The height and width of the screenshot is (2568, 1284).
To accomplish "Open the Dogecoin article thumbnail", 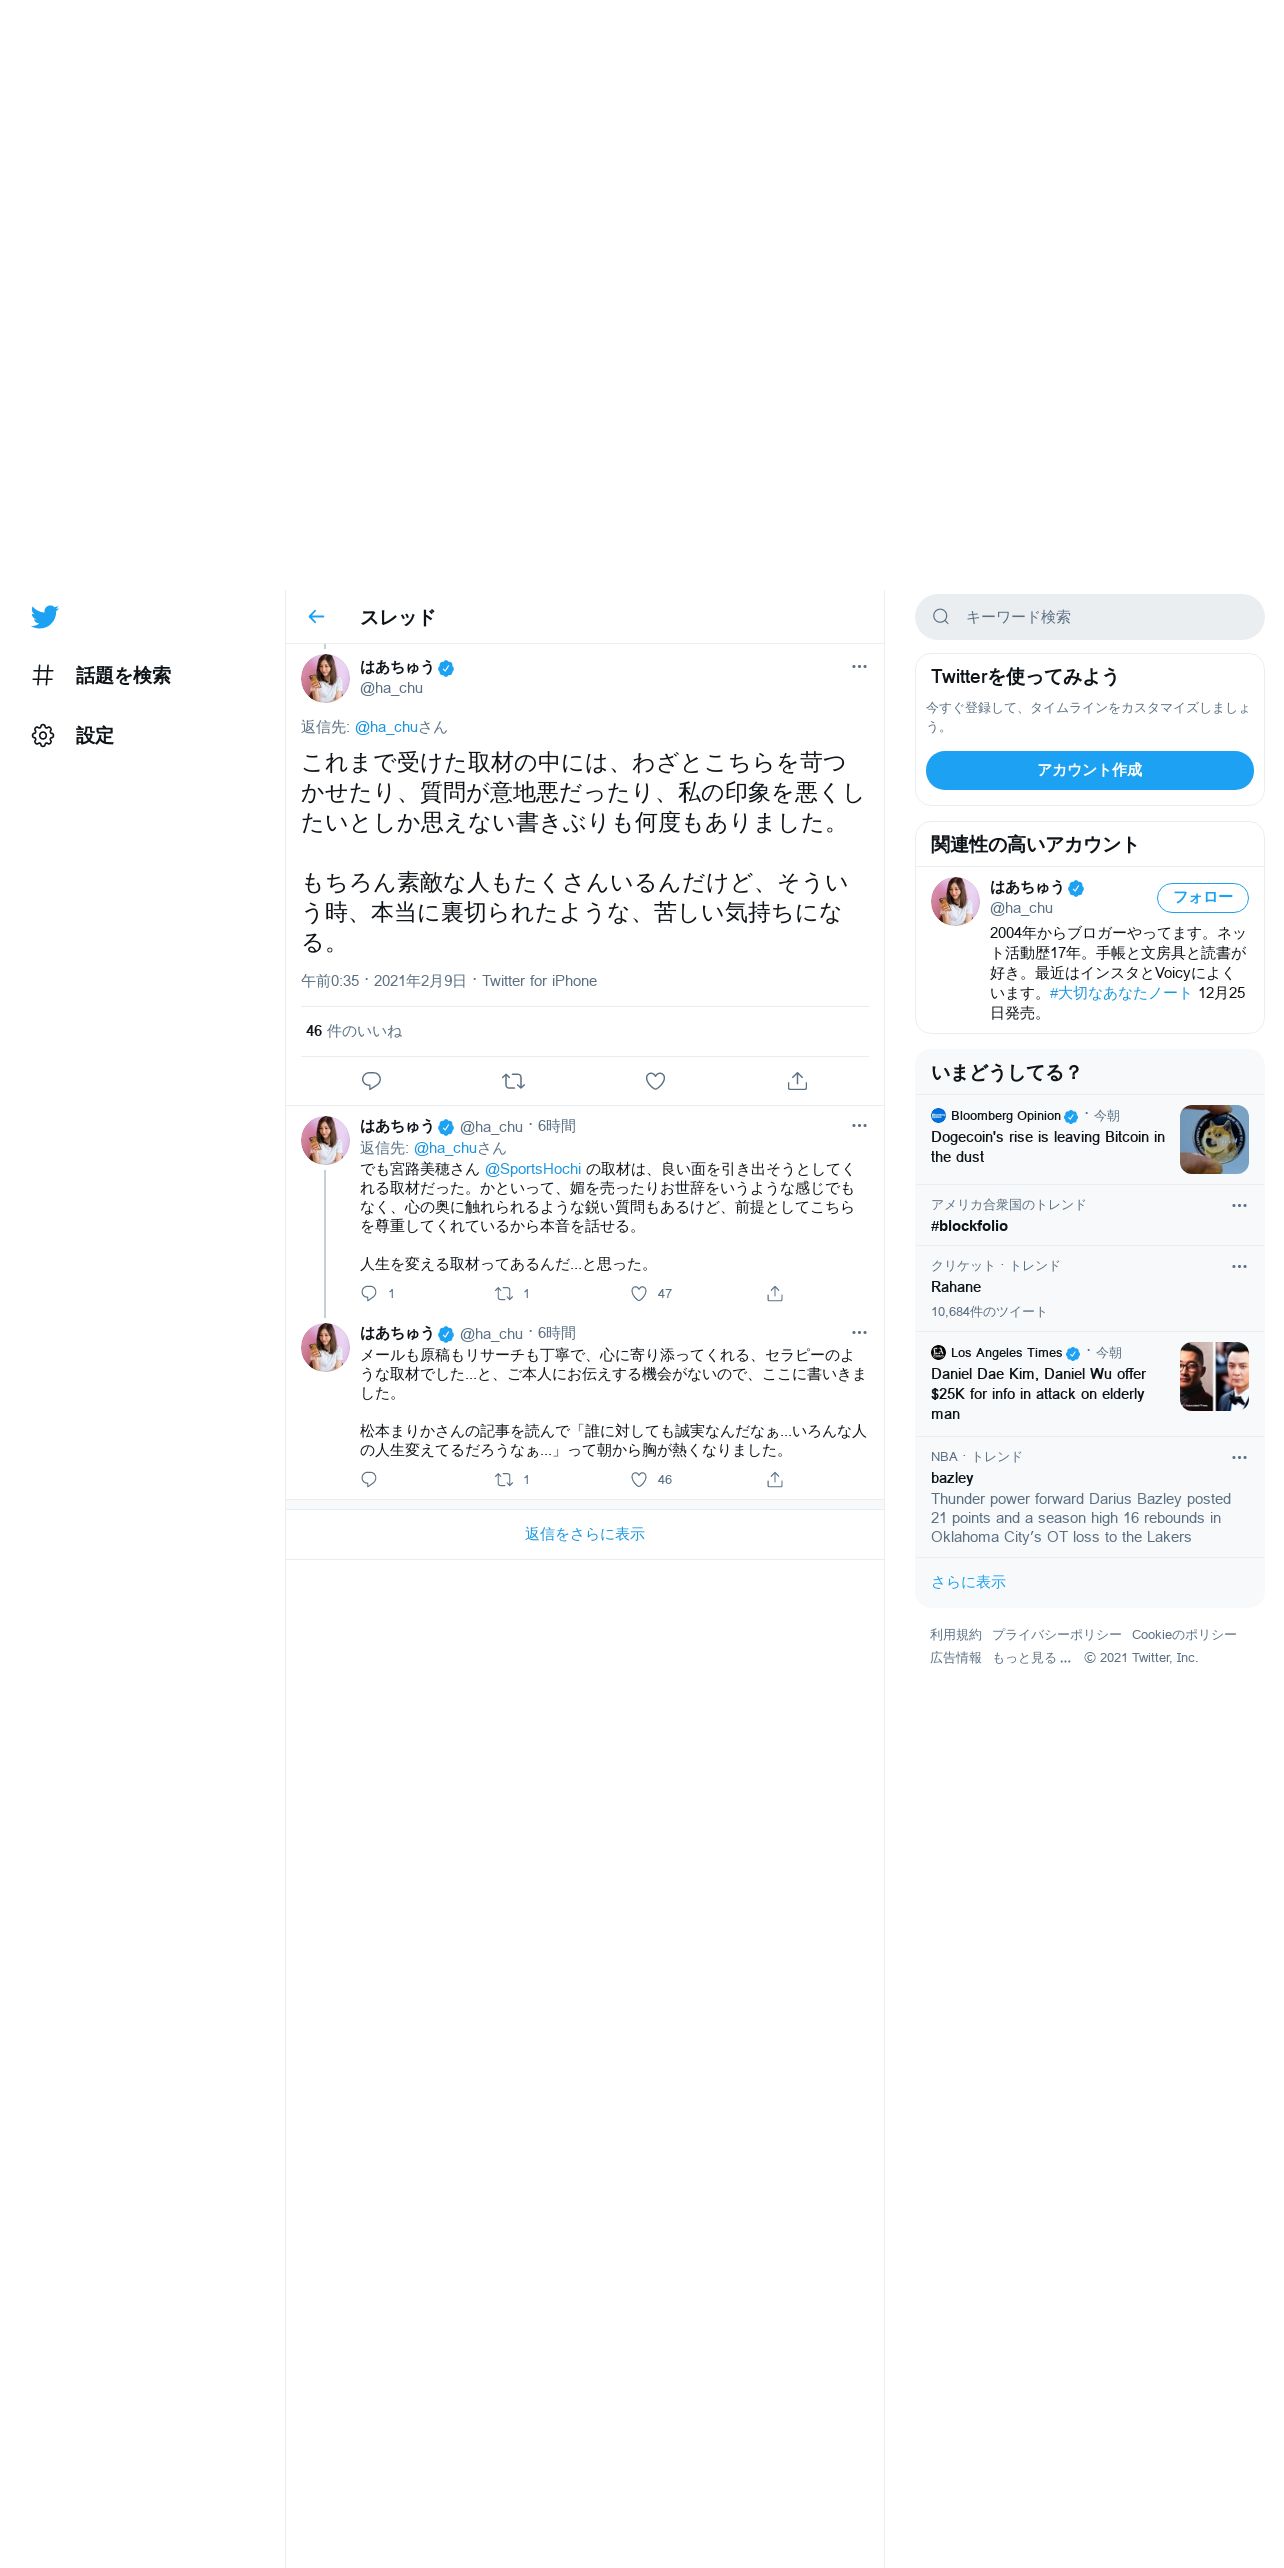I will (x=1214, y=1139).
